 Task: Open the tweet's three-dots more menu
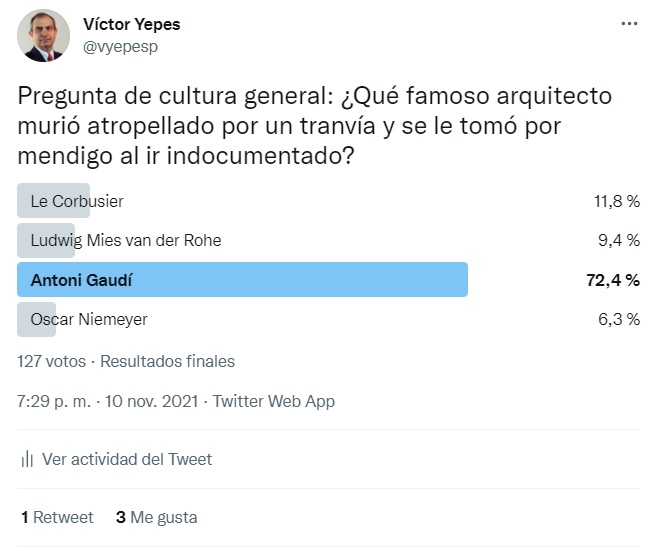click(x=628, y=23)
